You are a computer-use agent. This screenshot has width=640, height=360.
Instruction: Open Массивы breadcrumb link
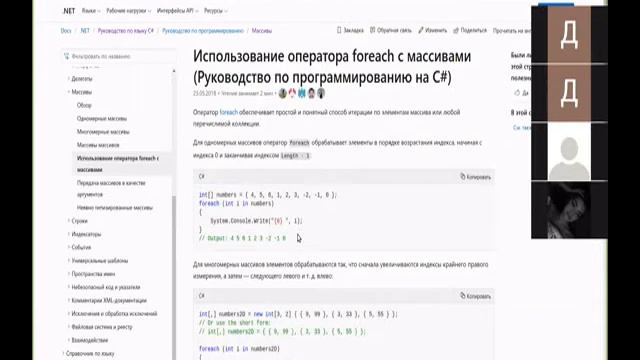[x=262, y=31]
